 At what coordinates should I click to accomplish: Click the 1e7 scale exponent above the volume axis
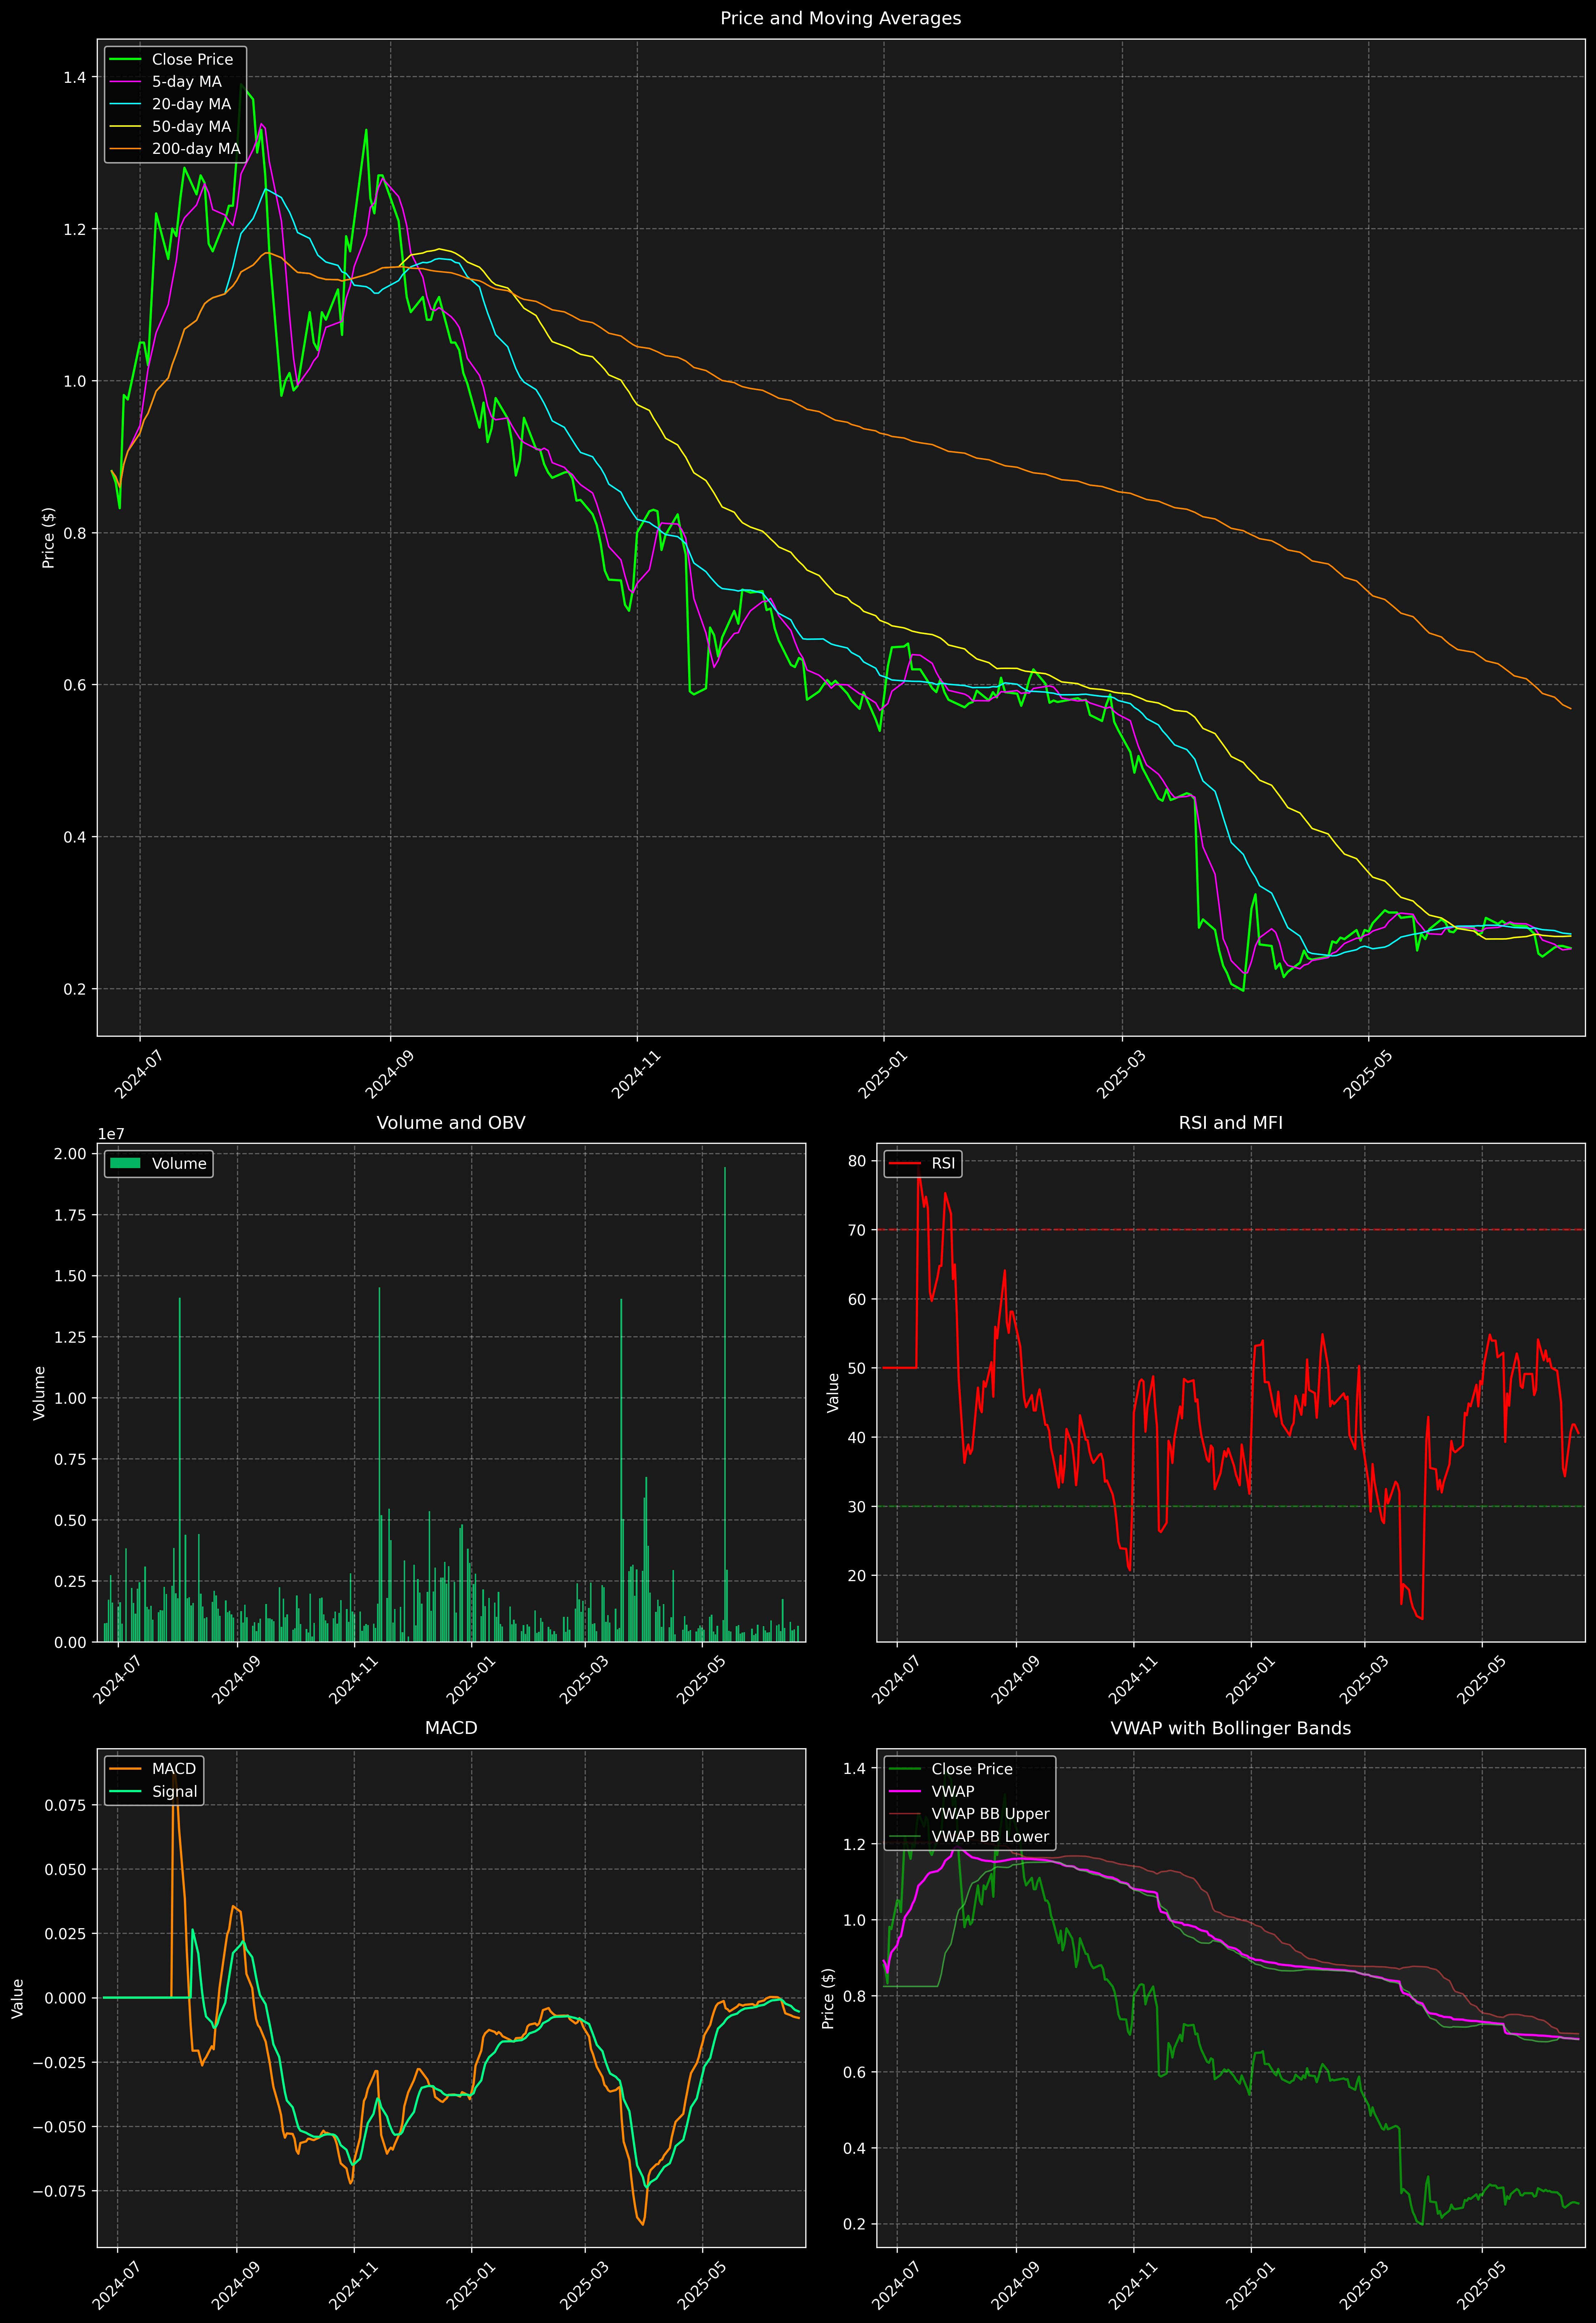click(111, 1133)
